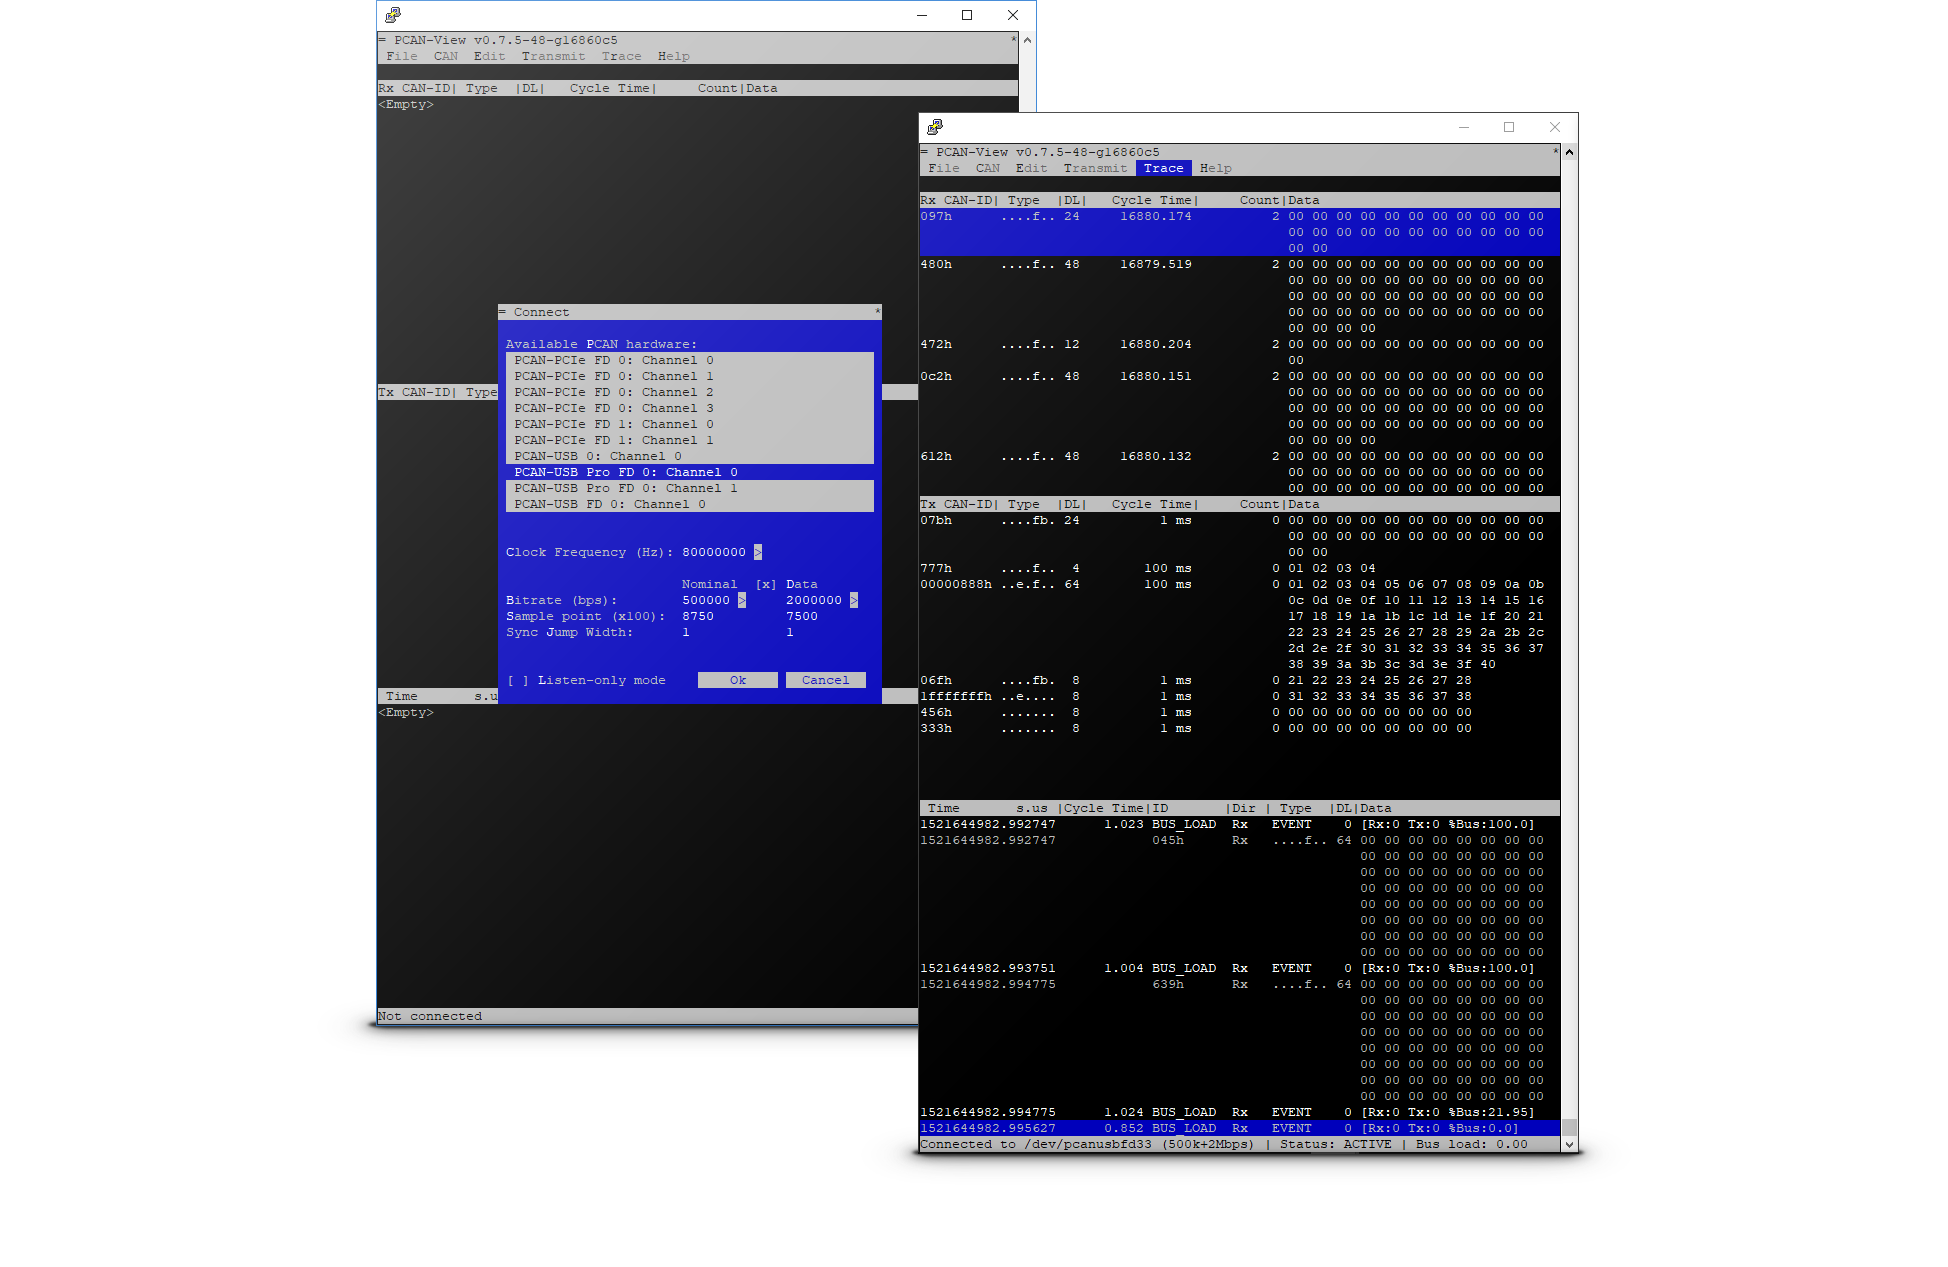Click the Data sample point field 7500
Image resolution: width=1948 pixels, height=1267 pixels.
click(x=802, y=616)
